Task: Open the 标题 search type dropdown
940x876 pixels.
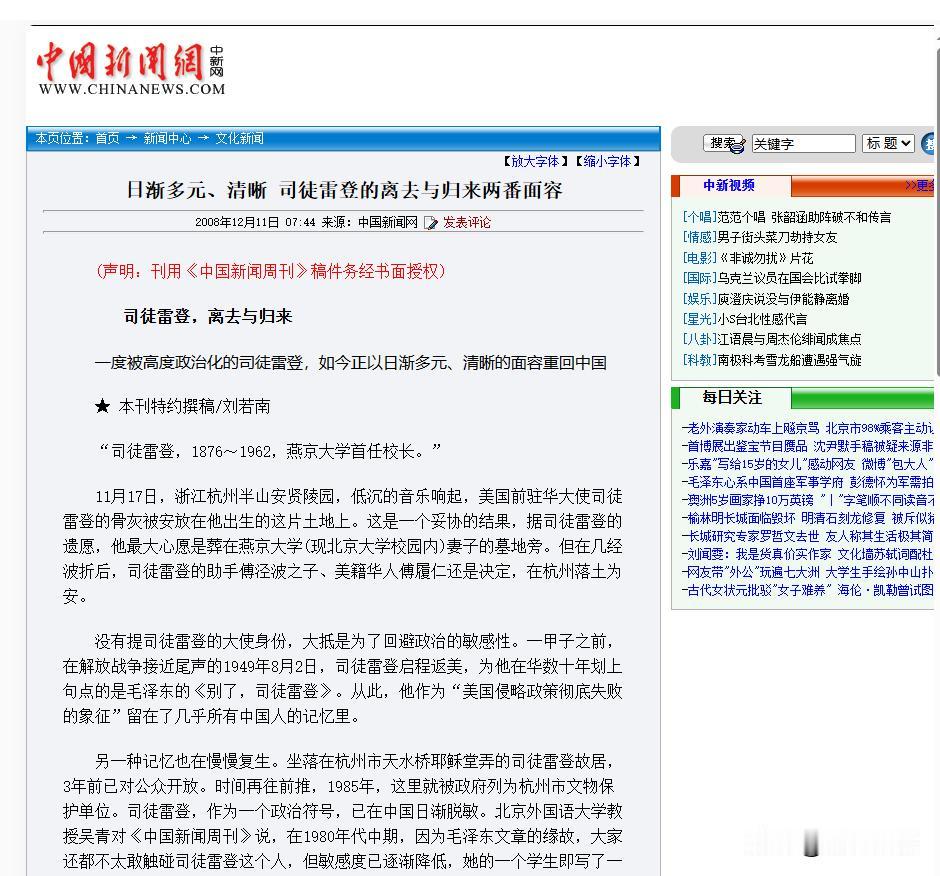Action: 888,143
